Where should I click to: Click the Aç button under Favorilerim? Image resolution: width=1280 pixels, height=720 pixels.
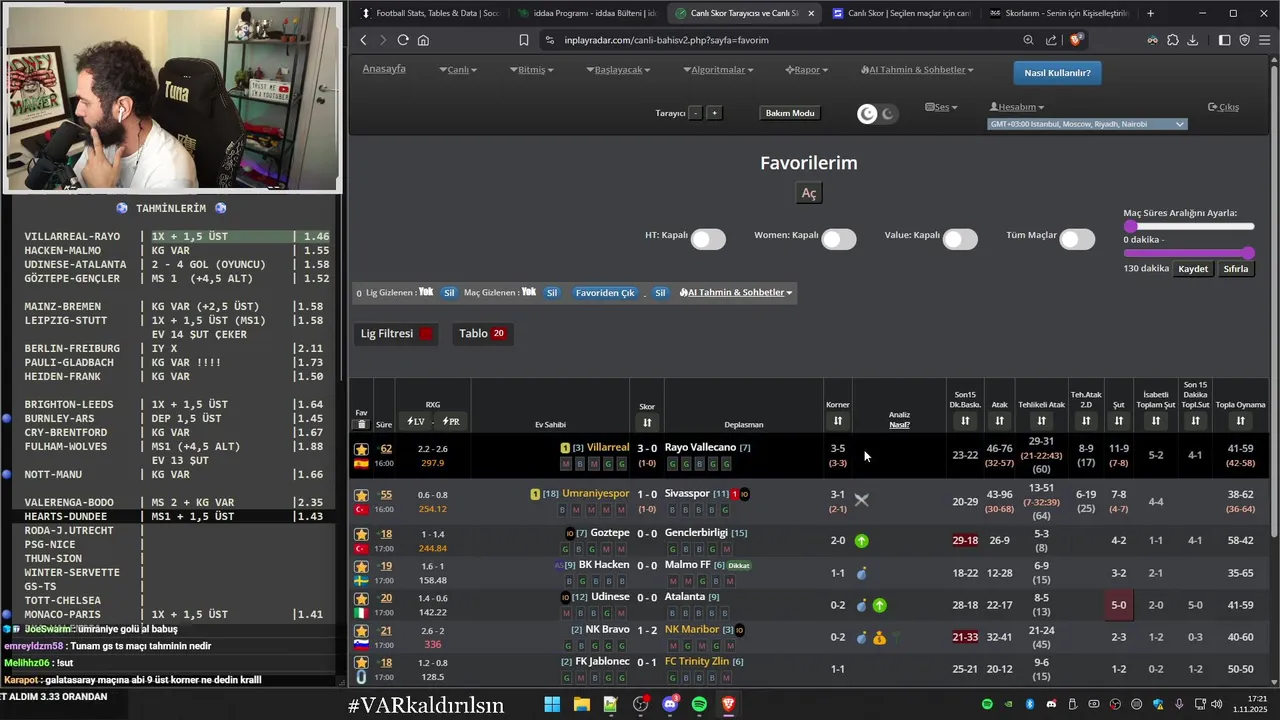tap(809, 194)
